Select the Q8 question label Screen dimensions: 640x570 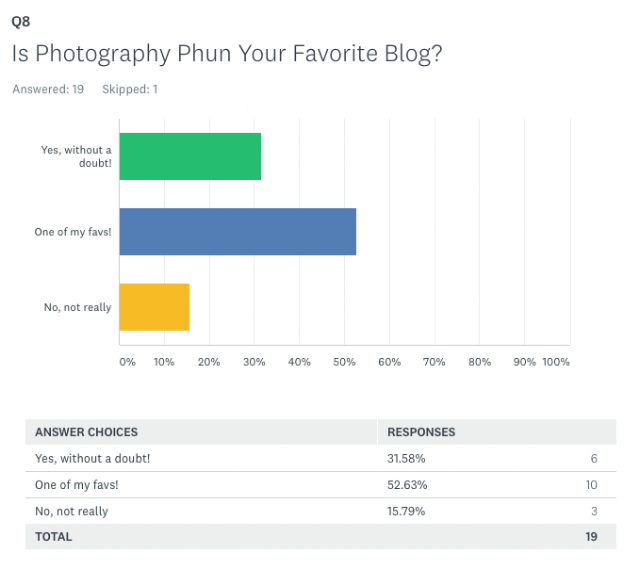click(x=21, y=21)
